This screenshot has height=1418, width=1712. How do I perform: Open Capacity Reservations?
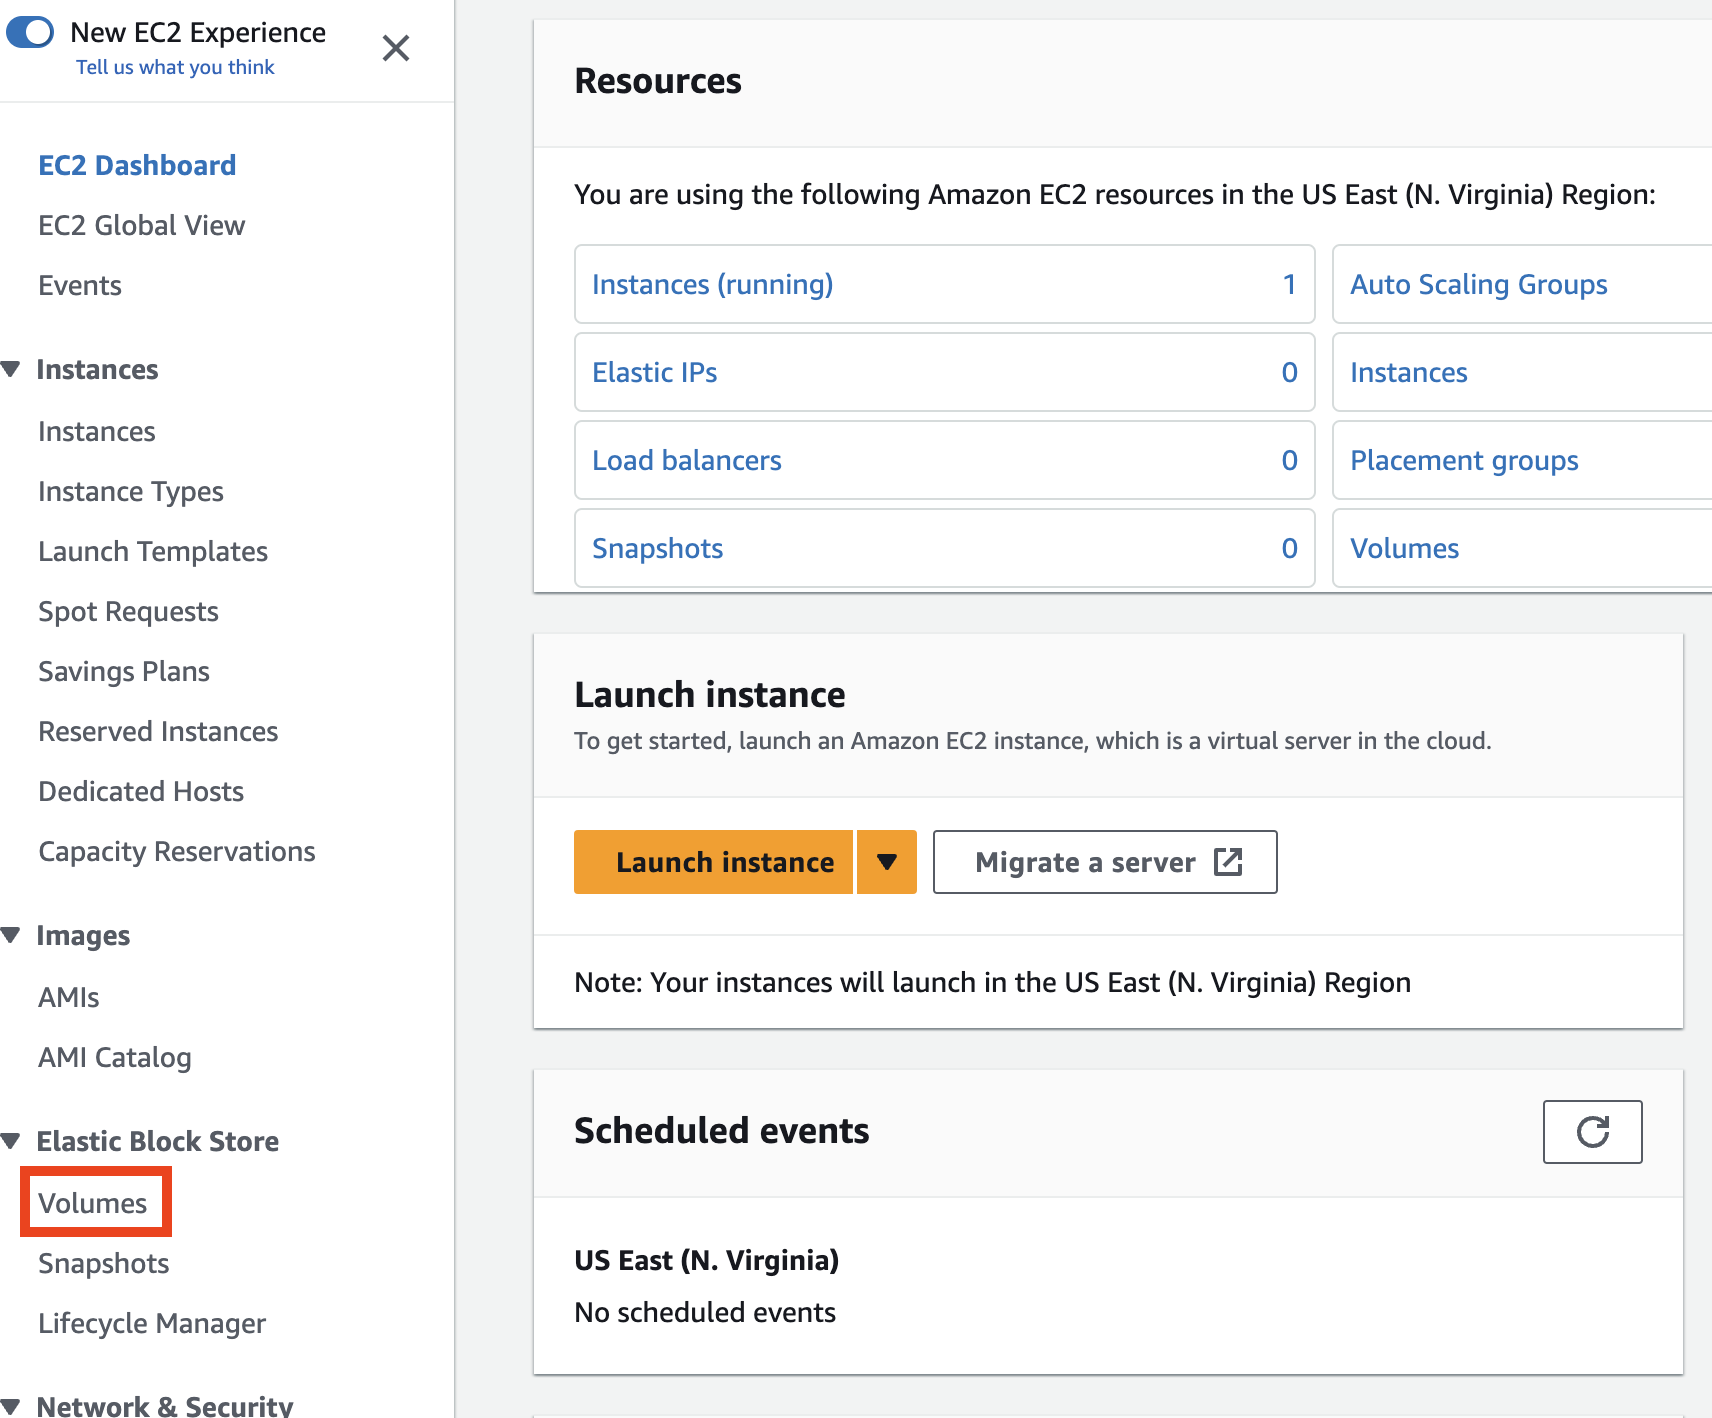click(177, 851)
